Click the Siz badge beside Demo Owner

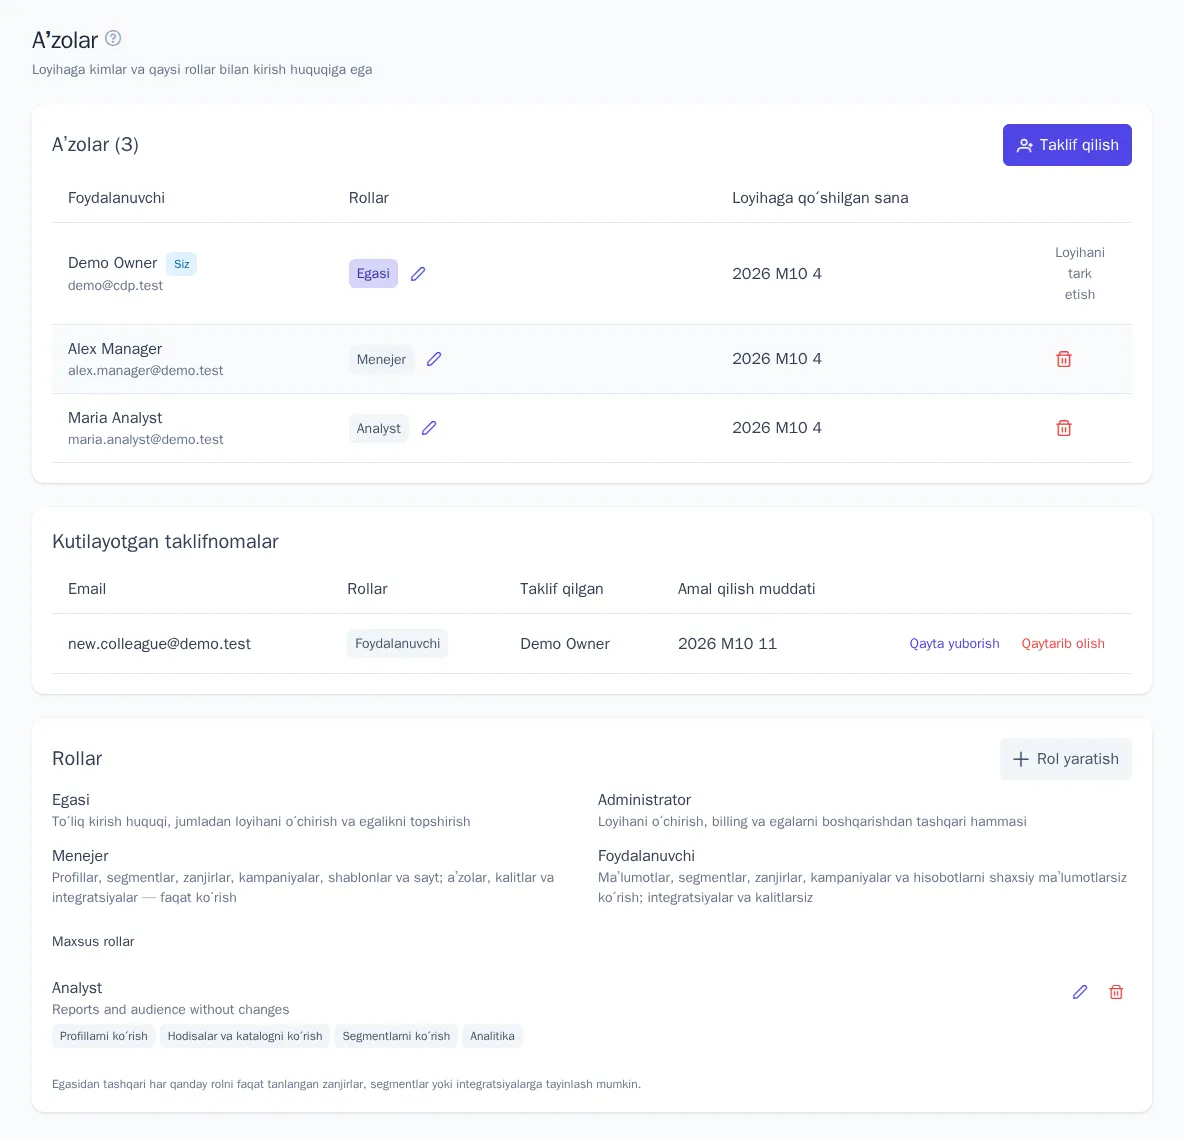[x=181, y=264]
